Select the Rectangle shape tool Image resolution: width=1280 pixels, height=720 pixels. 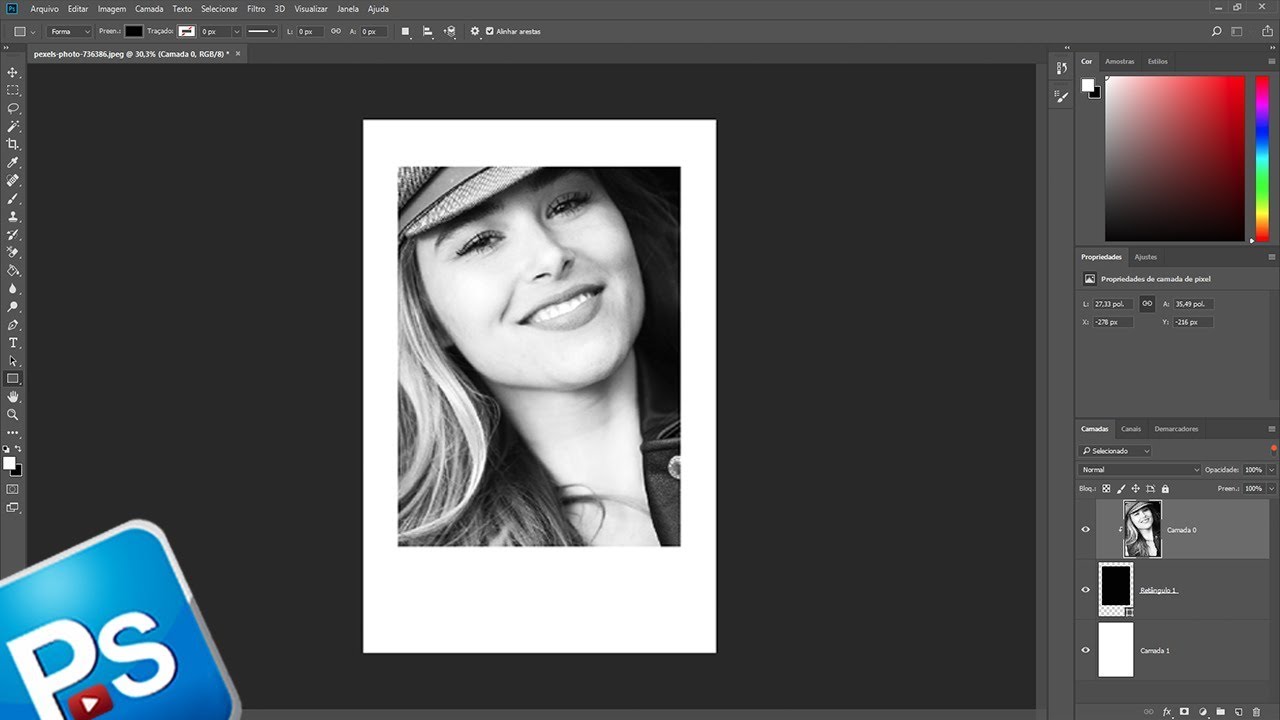click(x=13, y=379)
